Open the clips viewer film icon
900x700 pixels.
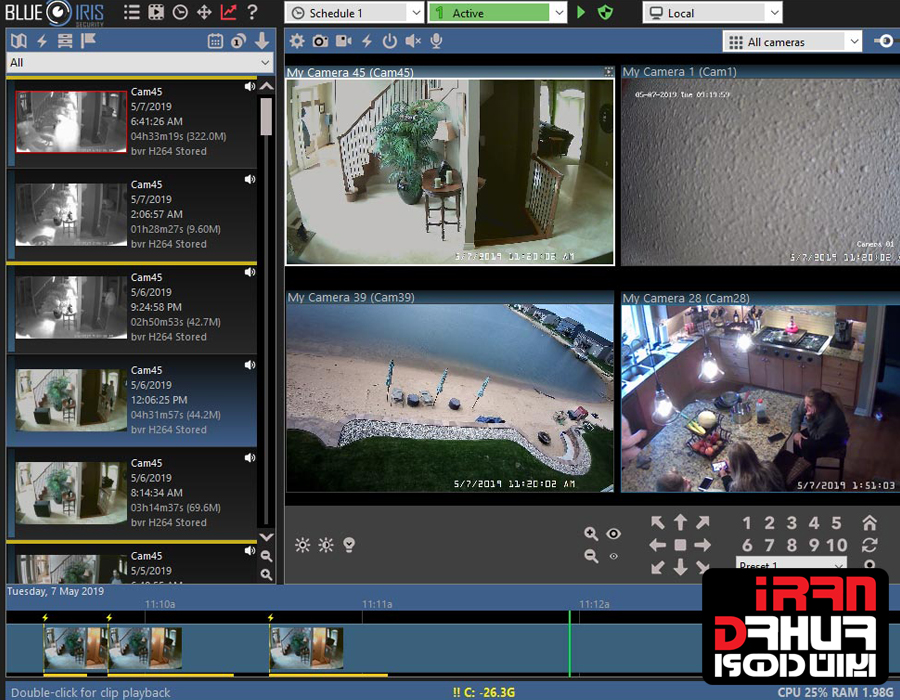[x=156, y=12]
